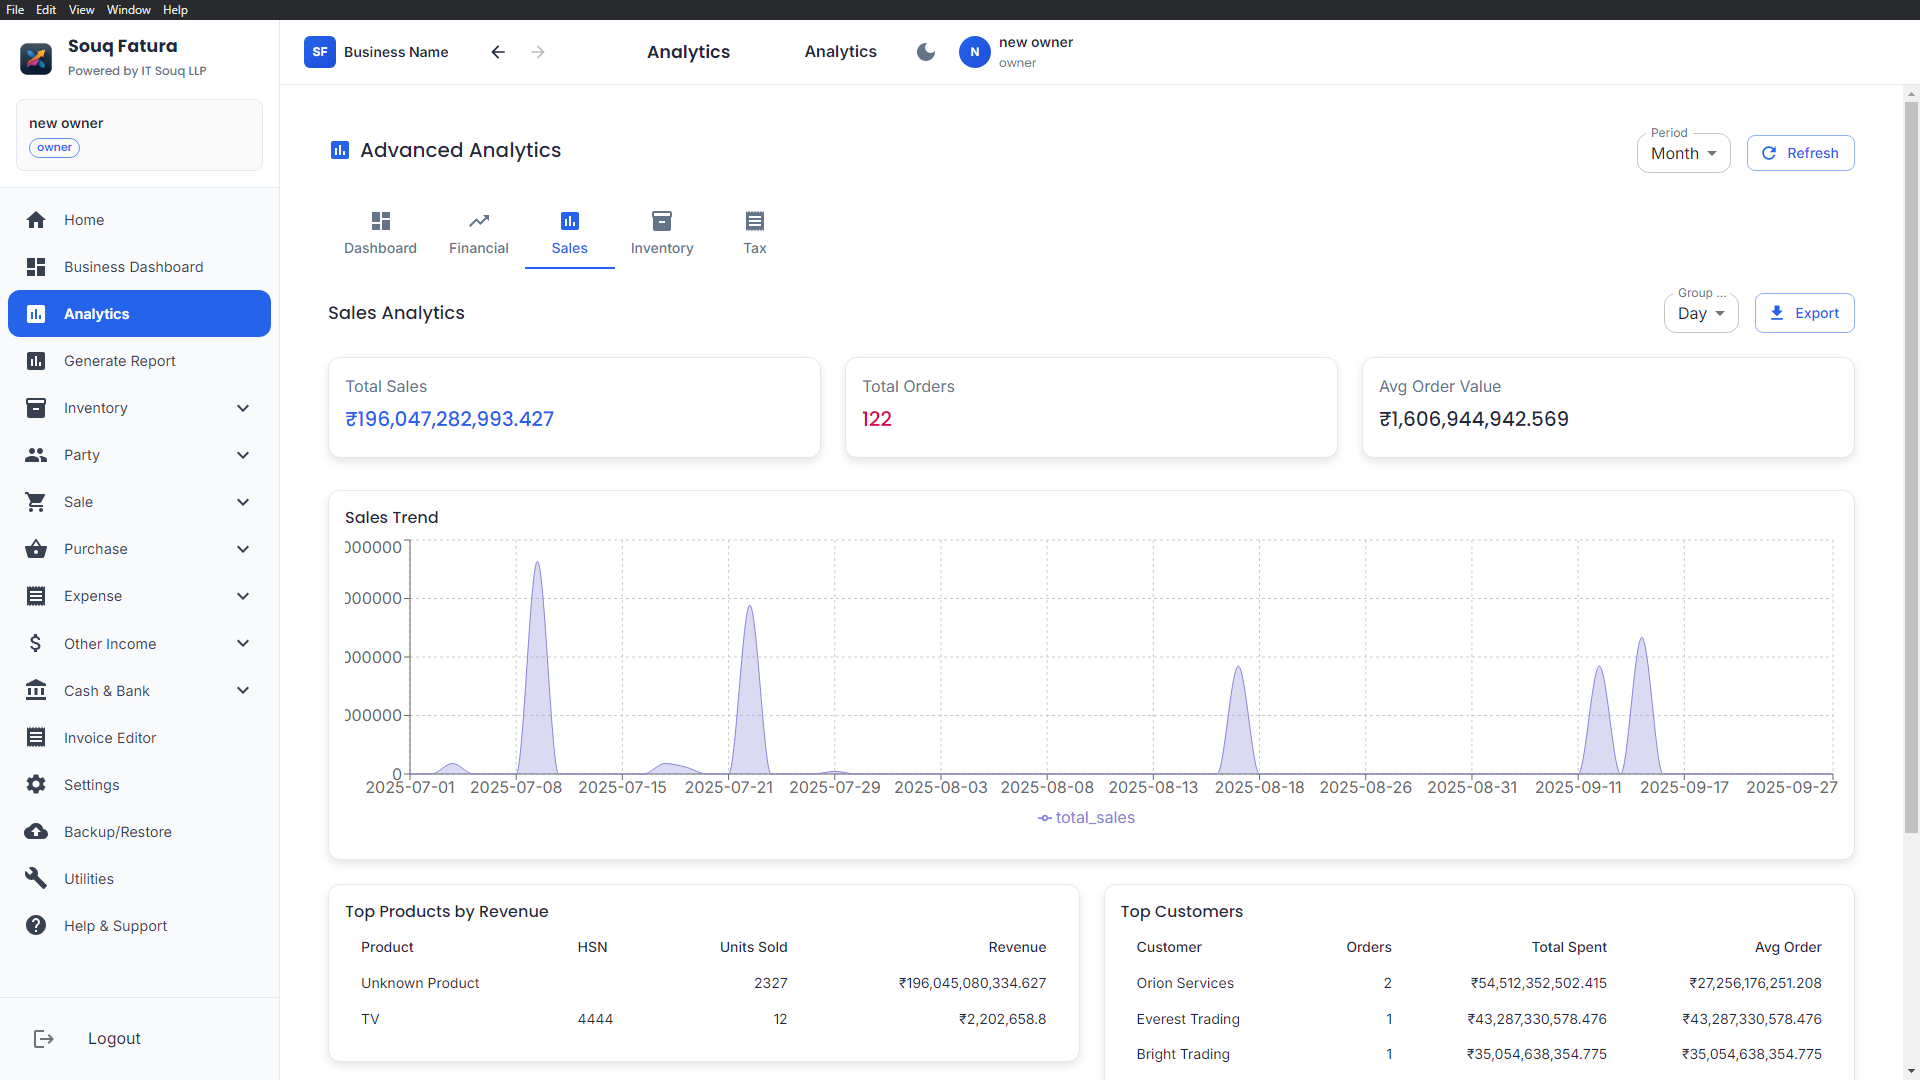Switch to the Financial tab
This screenshot has width=1920, height=1080.
click(x=478, y=233)
